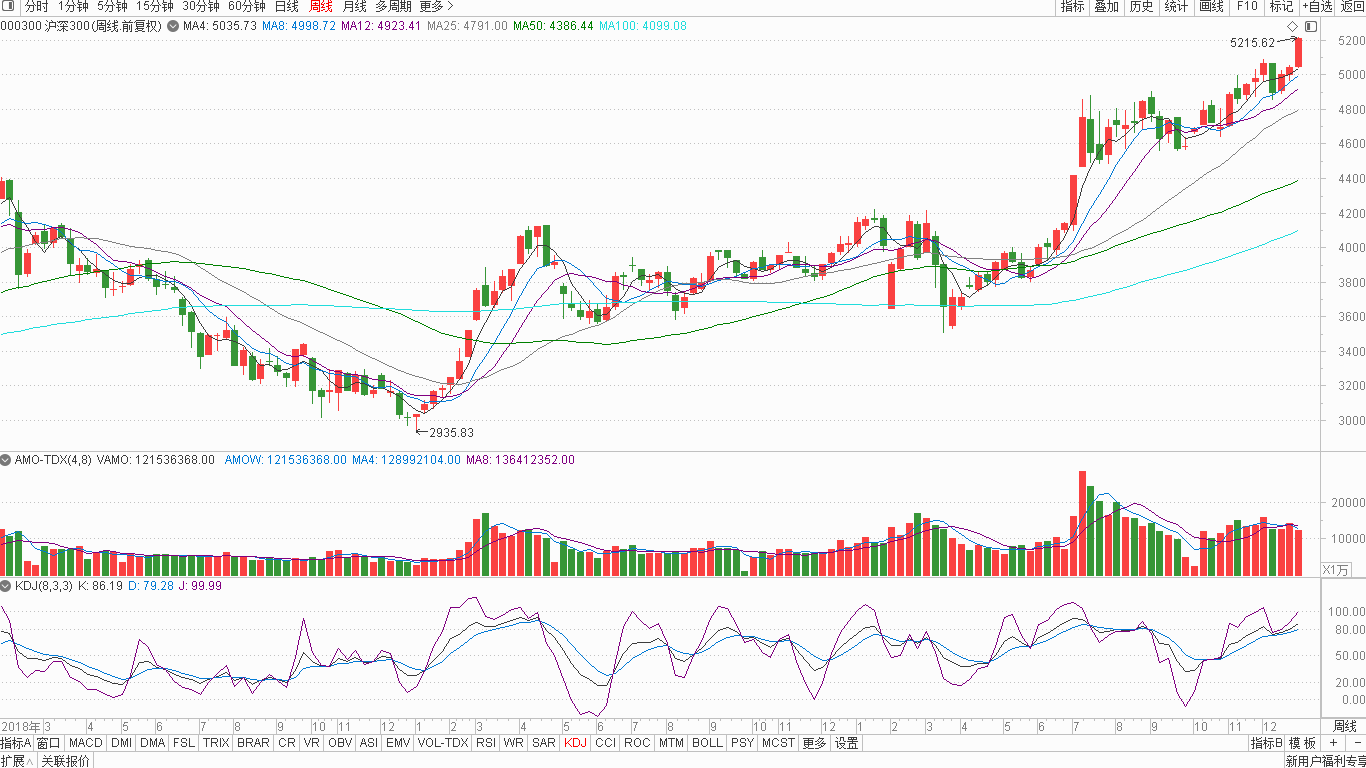Open the 统计 statistics button
1366x768 pixels.
click(1176, 6)
